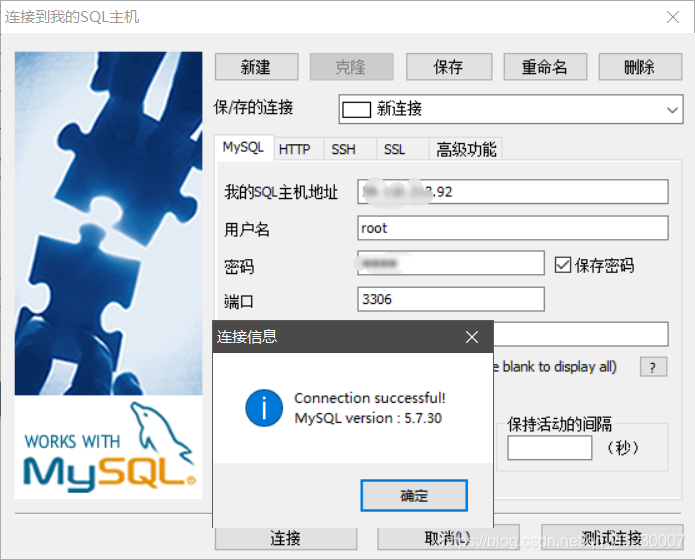
Task: Click the 重命名 (Rename) button
Action: (x=545, y=67)
